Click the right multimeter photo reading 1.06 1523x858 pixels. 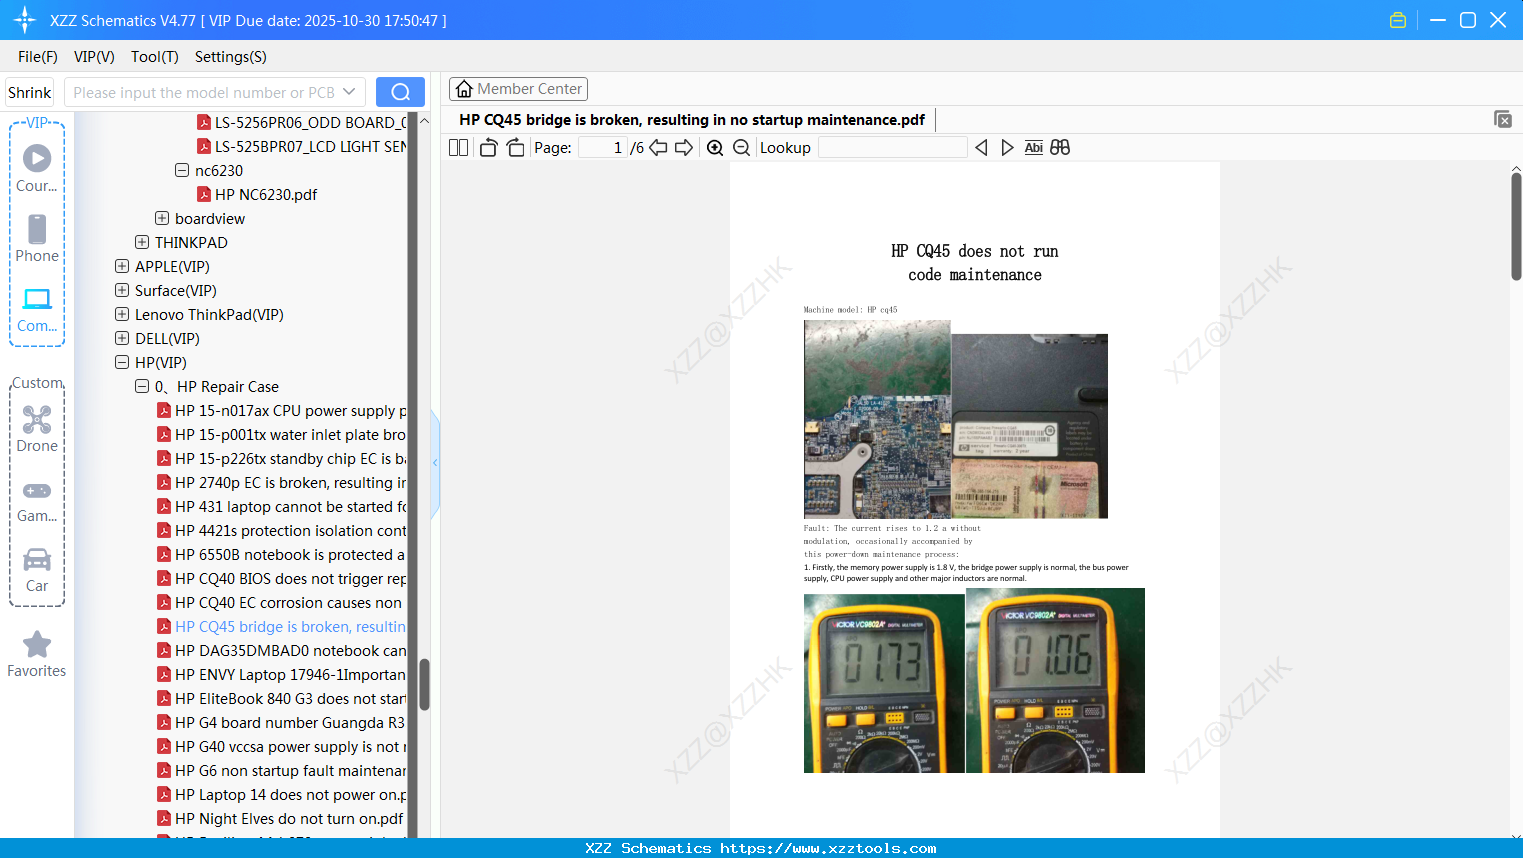tap(1055, 680)
